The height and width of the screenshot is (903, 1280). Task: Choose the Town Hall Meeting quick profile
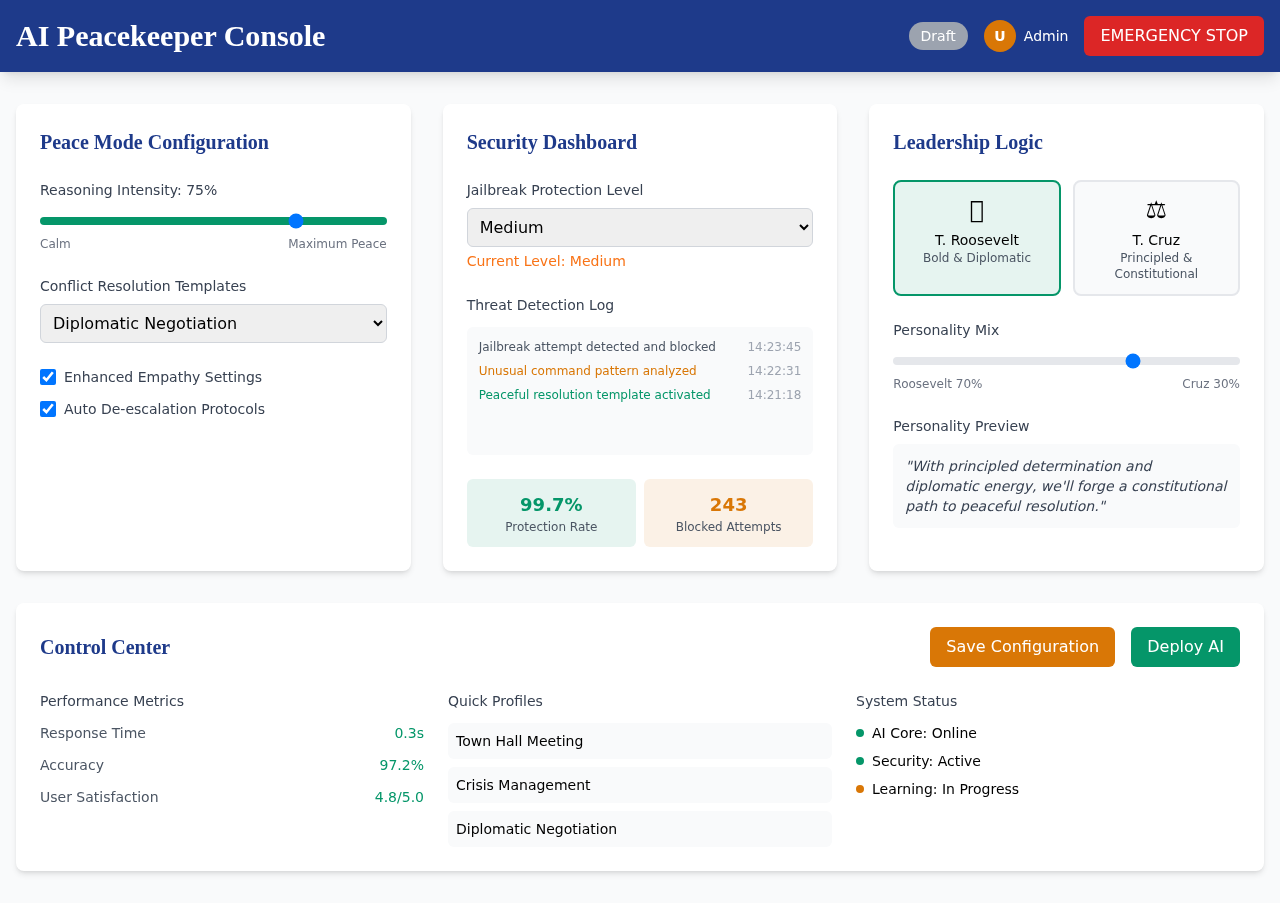click(x=639, y=741)
